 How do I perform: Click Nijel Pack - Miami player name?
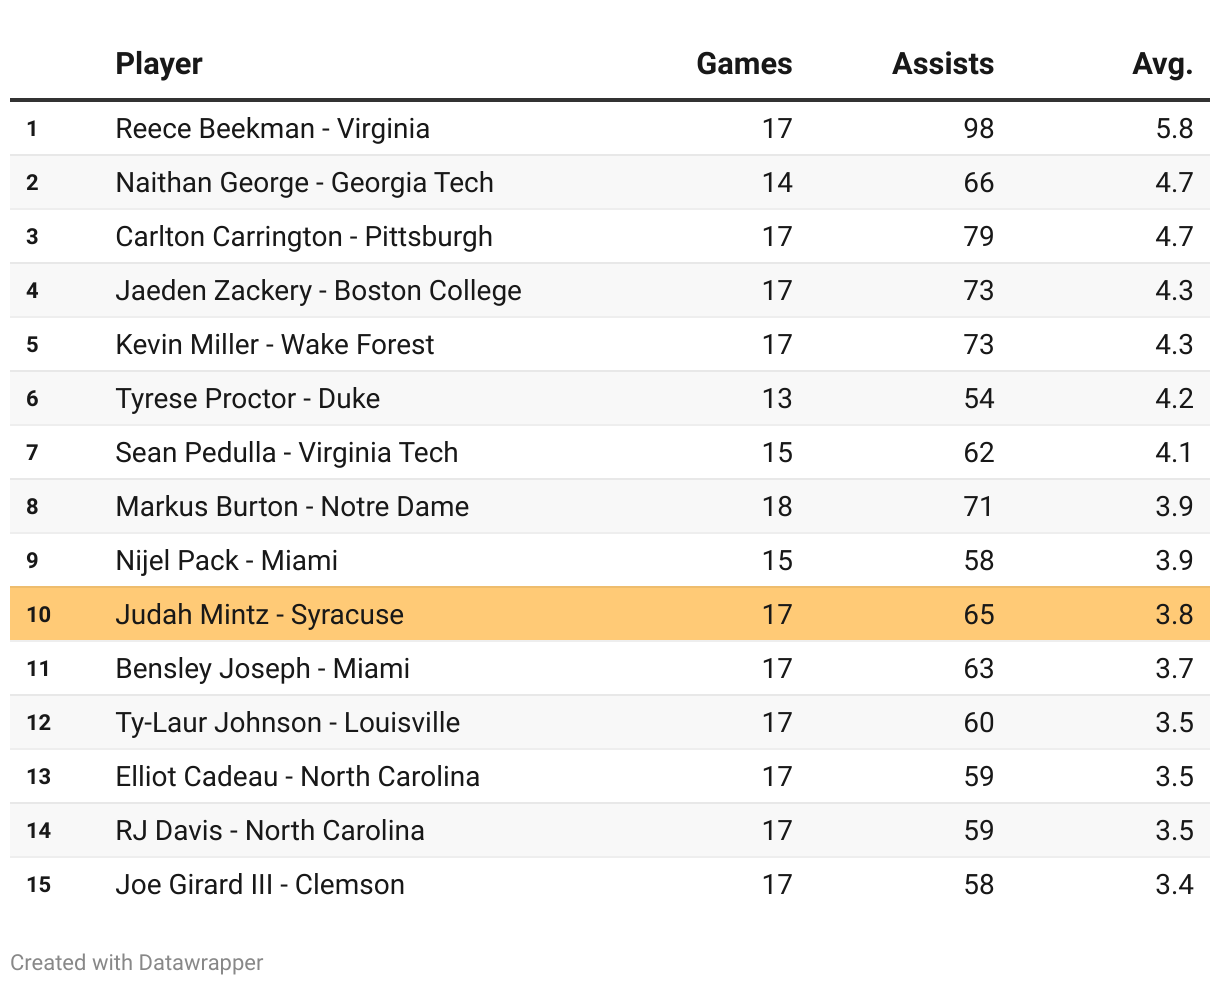pyautogui.click(x=226, y=561)
